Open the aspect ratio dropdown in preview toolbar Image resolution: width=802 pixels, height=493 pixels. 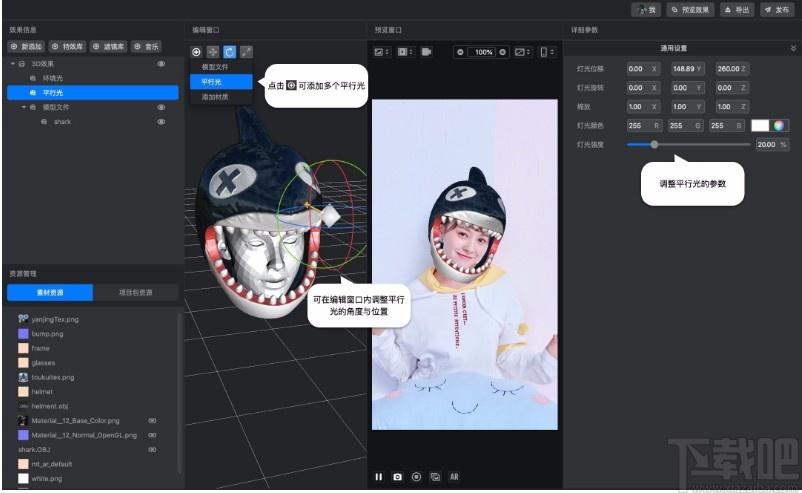522,52
